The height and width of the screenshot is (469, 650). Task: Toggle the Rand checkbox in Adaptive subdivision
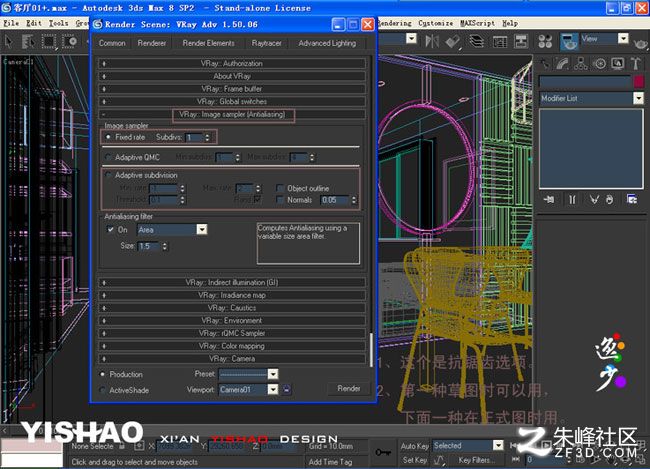pyautogui.click(x=257, y=199)
